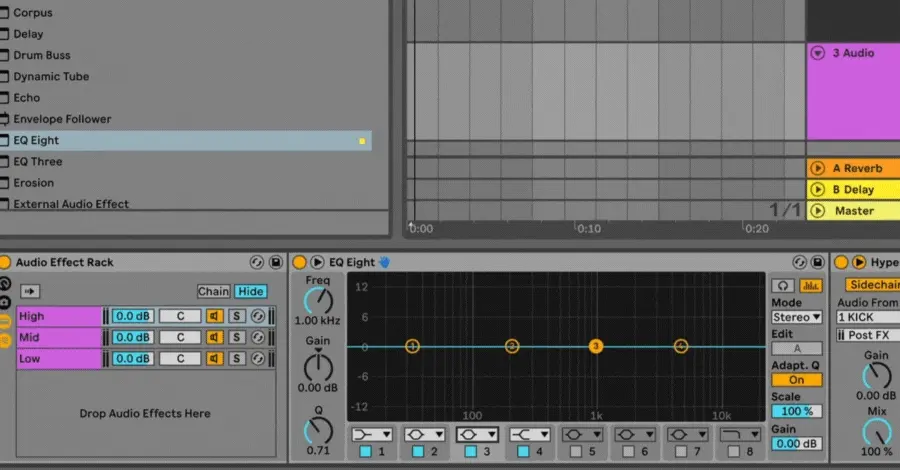The image size is (900, 470).
Task: Fold EQ Eight using its triangle button
Action: [x=317, y=262]
